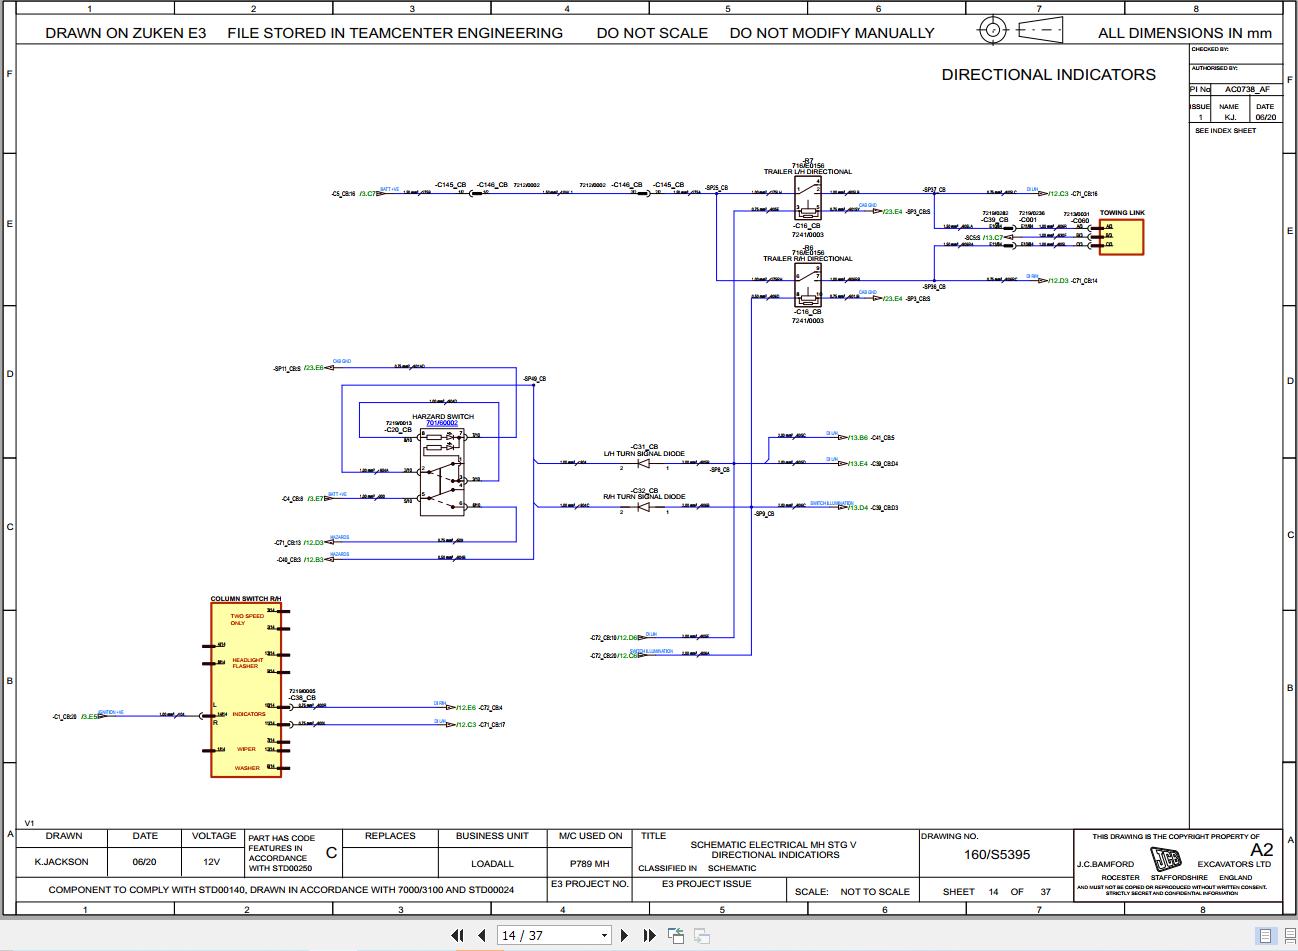Click the projection symbol in the header
Screen dimensions: 1298x951
[x=1020, y=30]
